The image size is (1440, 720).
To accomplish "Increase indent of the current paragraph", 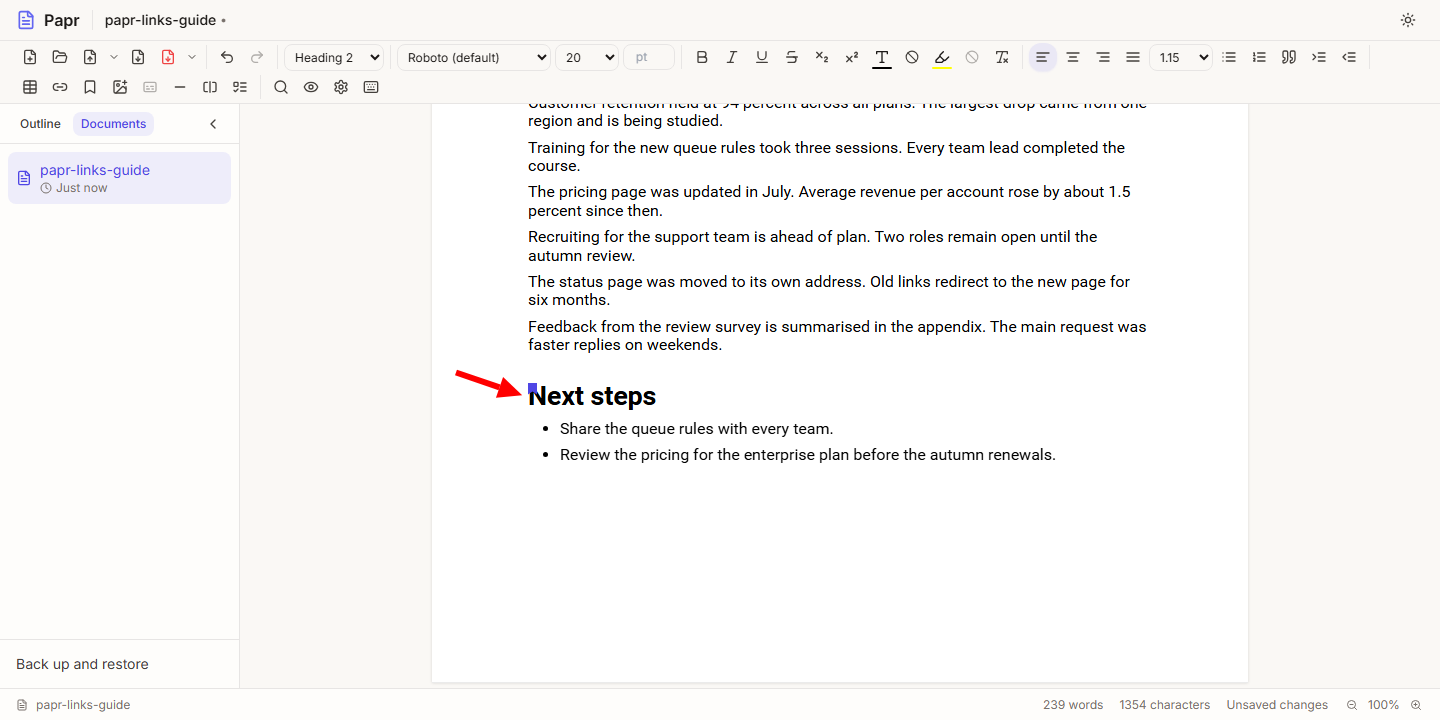I will [x=1319, y=57].
